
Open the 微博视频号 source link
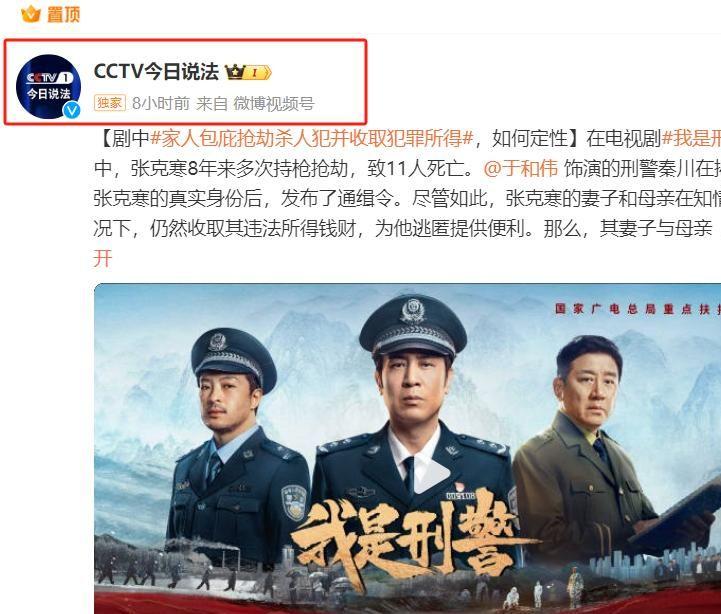pyautogui.click(x=274, y=103)
